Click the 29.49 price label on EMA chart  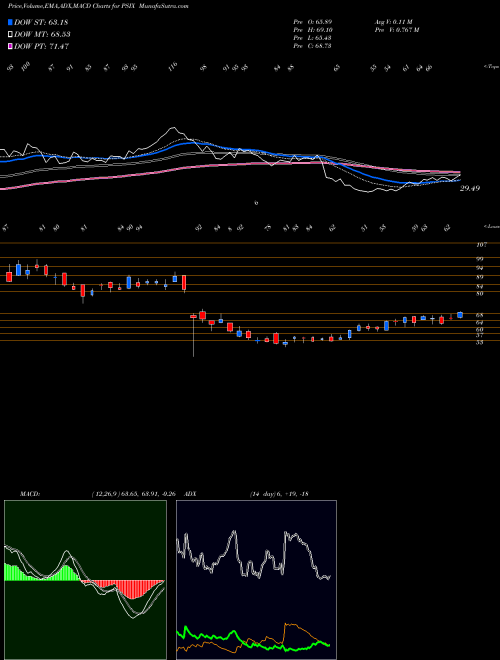[470, 189]
